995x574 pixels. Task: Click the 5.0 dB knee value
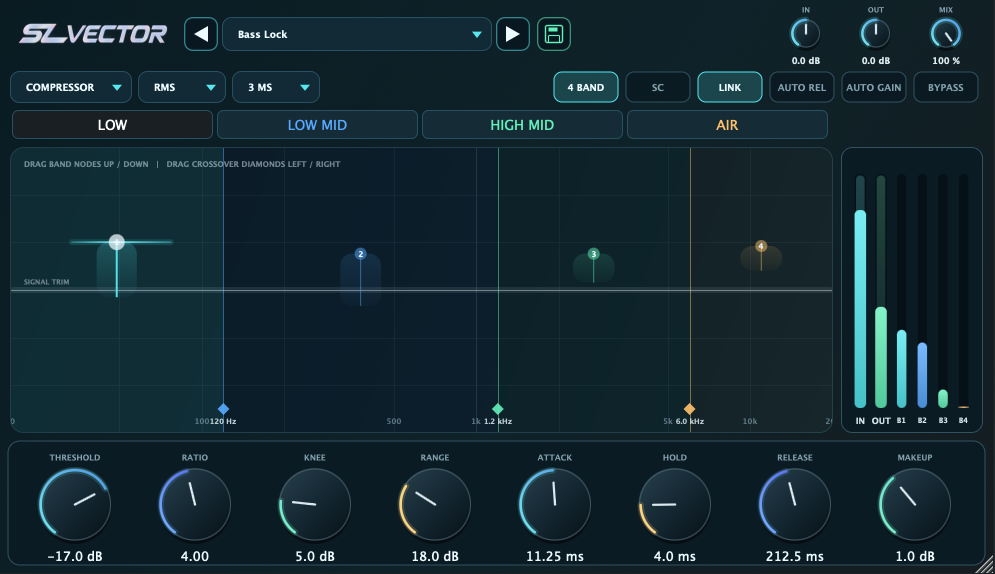pos(315,556)
